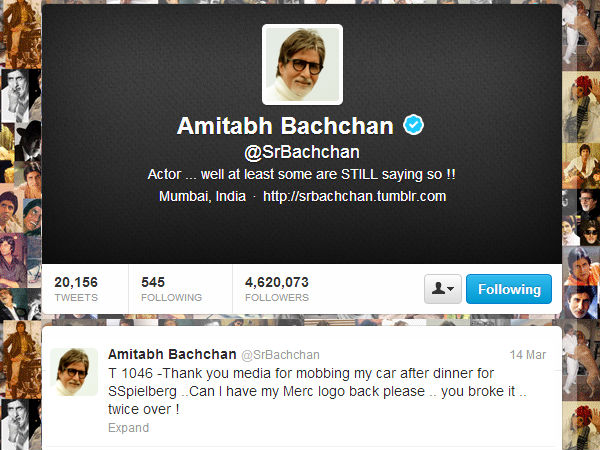Expand the T 1046 tweet
600x450 pixels.
(x=128, y=427)
